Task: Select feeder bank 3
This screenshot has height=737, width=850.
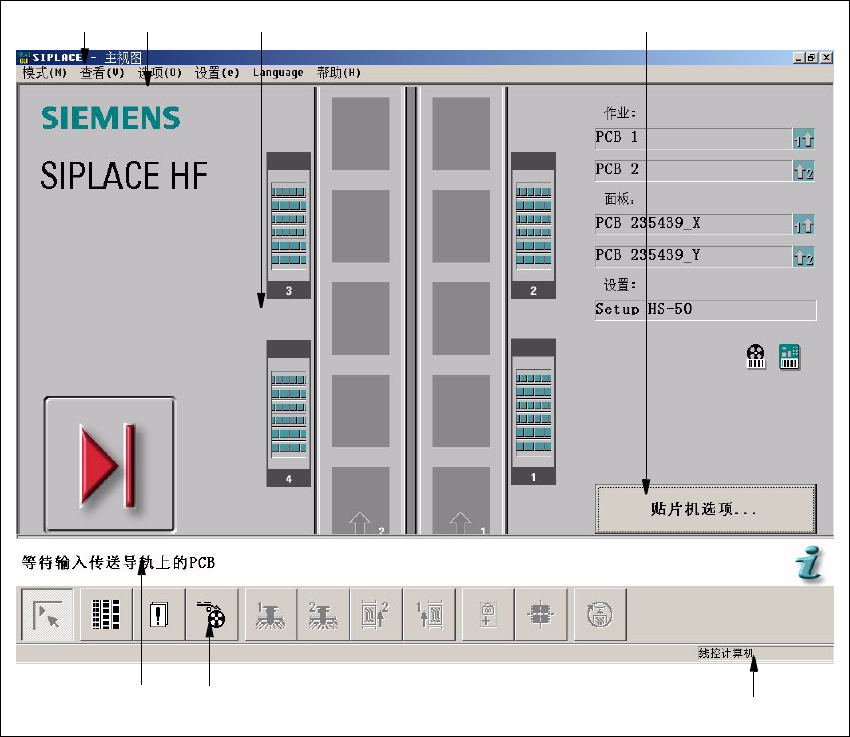Action: coord(288,225)
